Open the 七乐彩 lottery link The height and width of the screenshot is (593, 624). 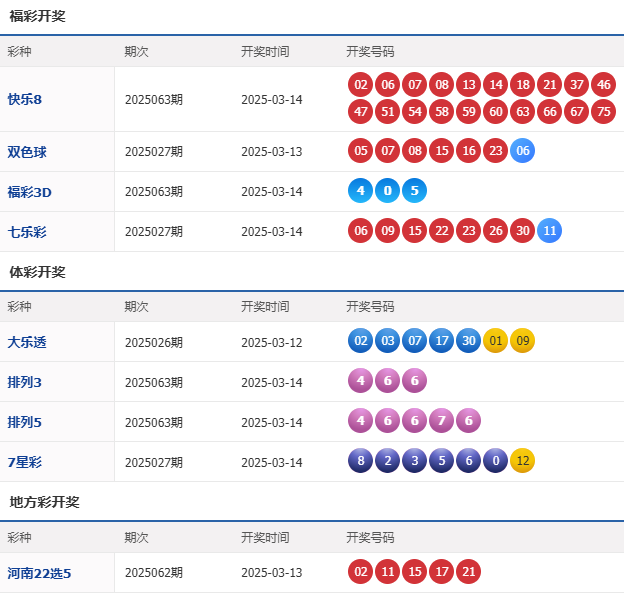(27, 232)
